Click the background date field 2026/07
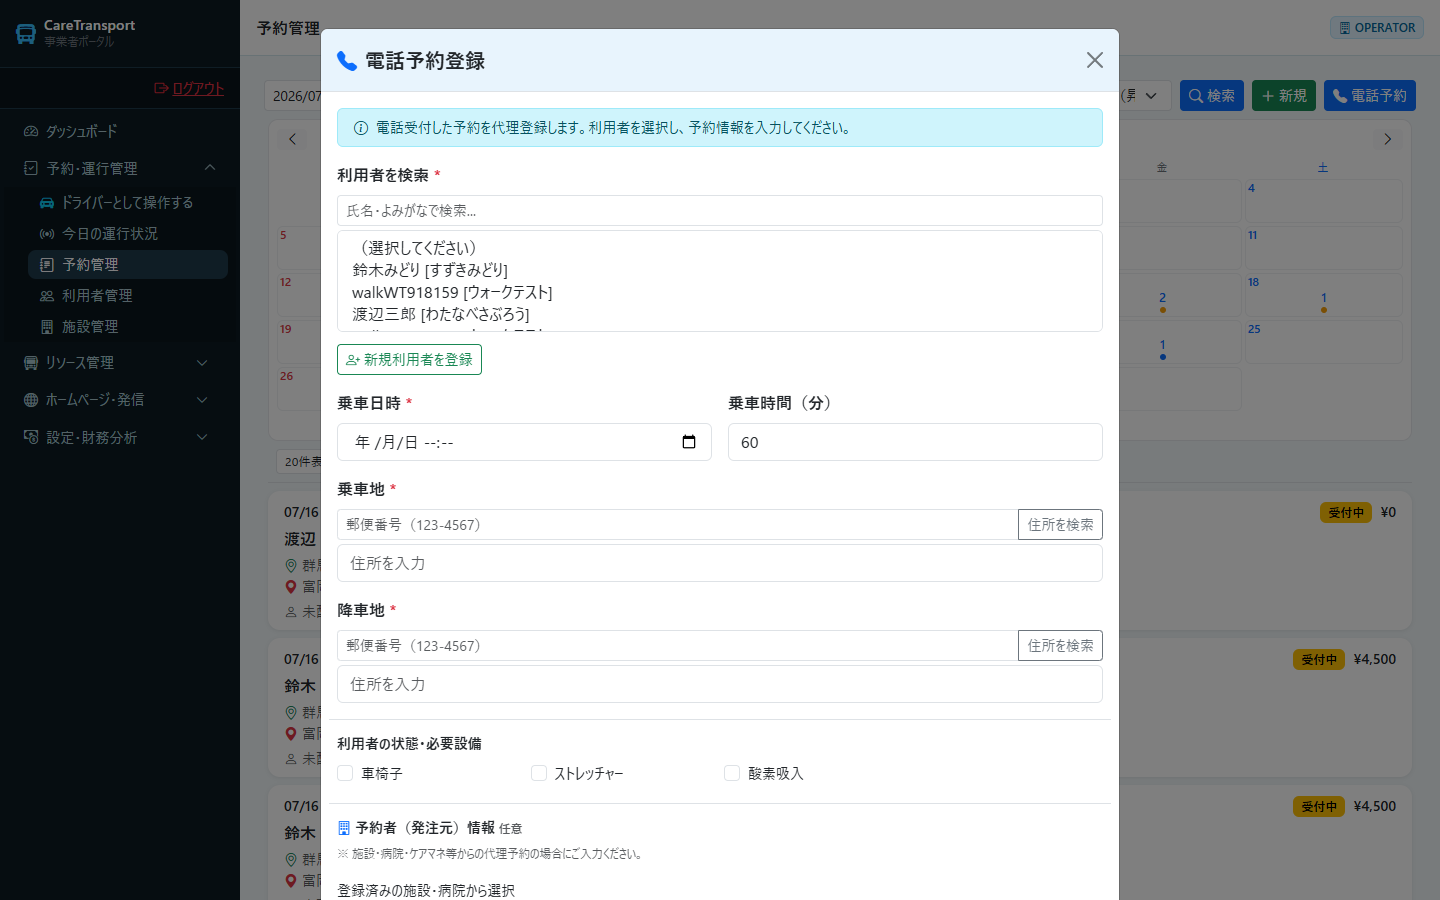This screenshot has height=900, width=1440. click(x=294, y=96)
